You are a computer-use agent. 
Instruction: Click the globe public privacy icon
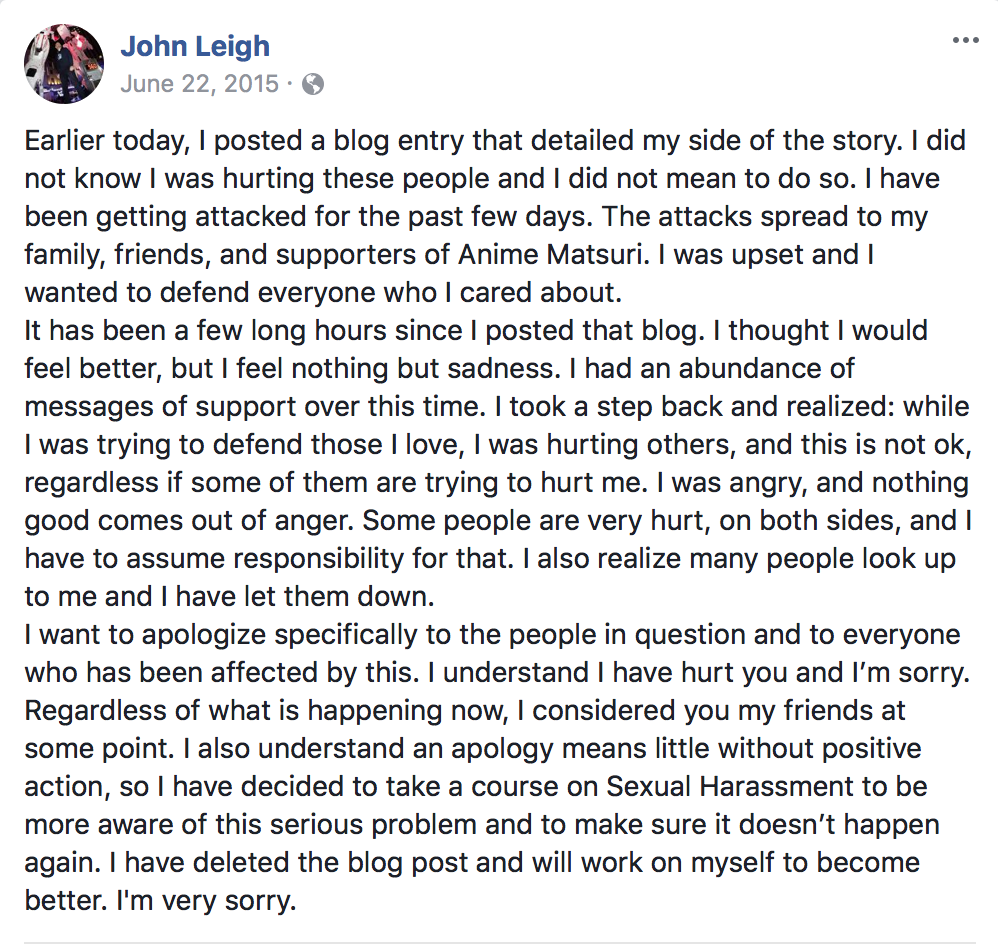[313, 84]
